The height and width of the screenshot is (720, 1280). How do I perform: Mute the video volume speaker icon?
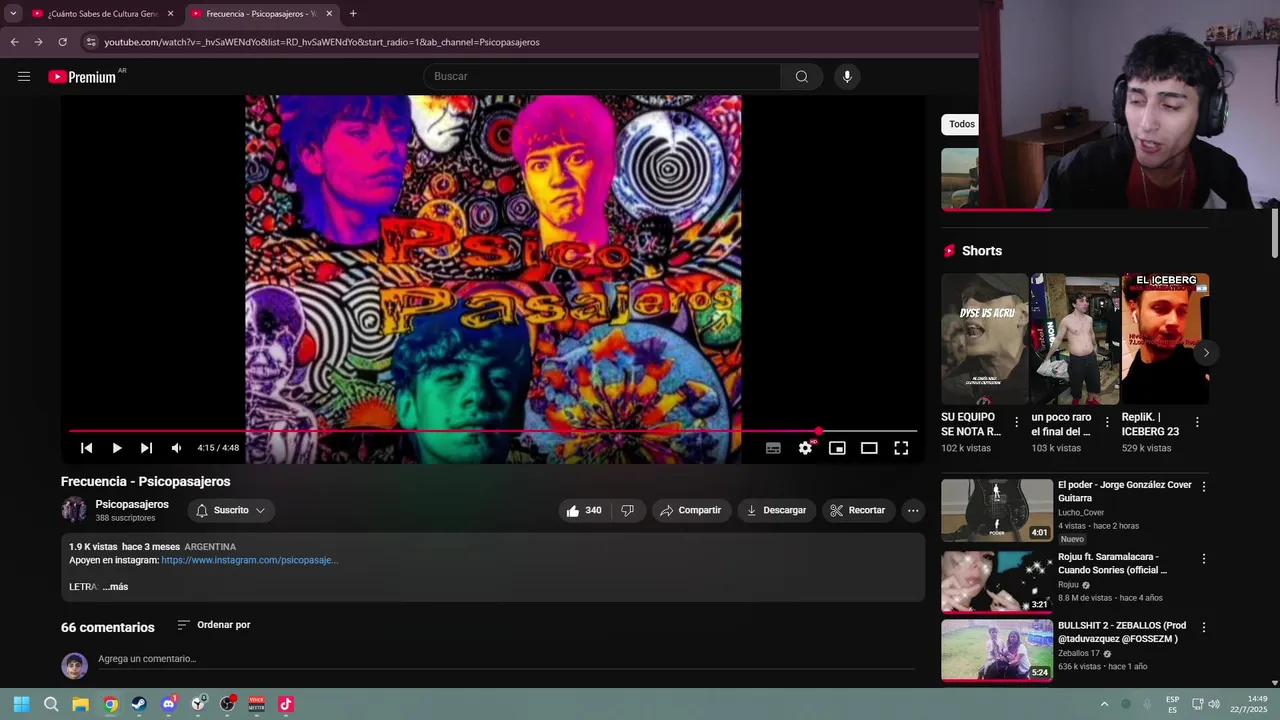click(x=176, y=448)
